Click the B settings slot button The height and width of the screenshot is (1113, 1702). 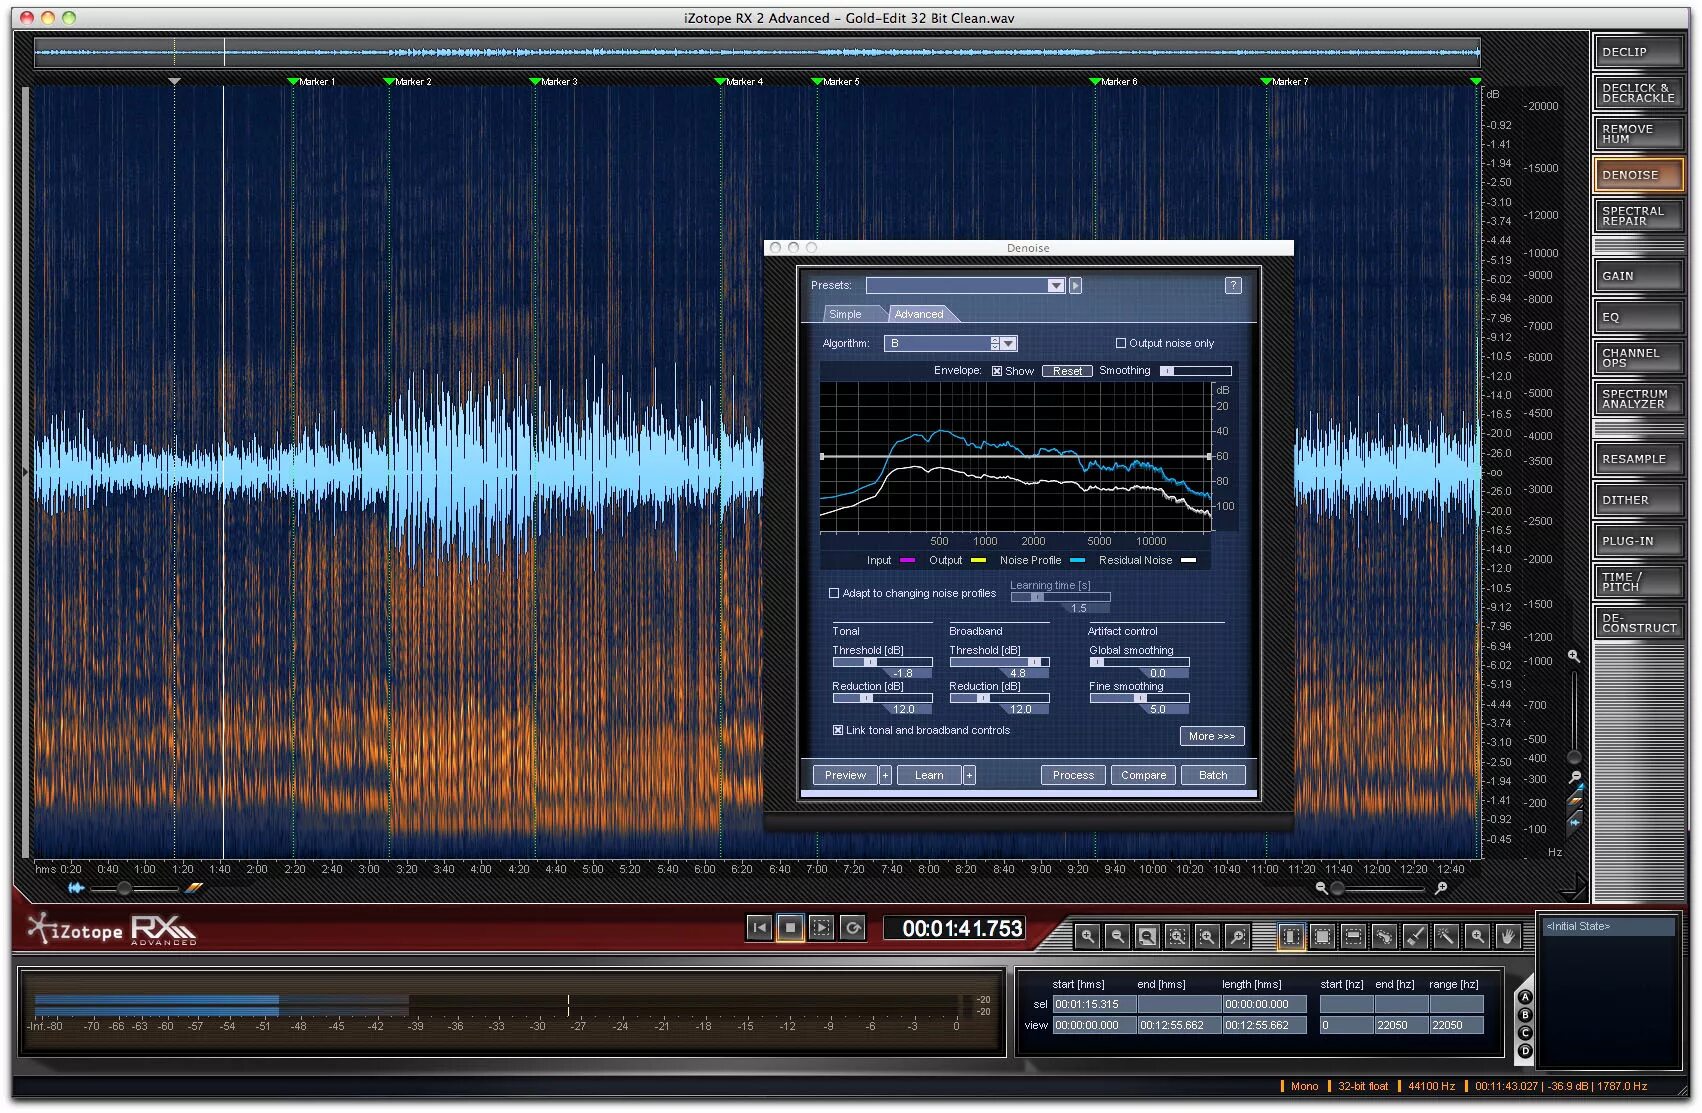[1525, 1015]
